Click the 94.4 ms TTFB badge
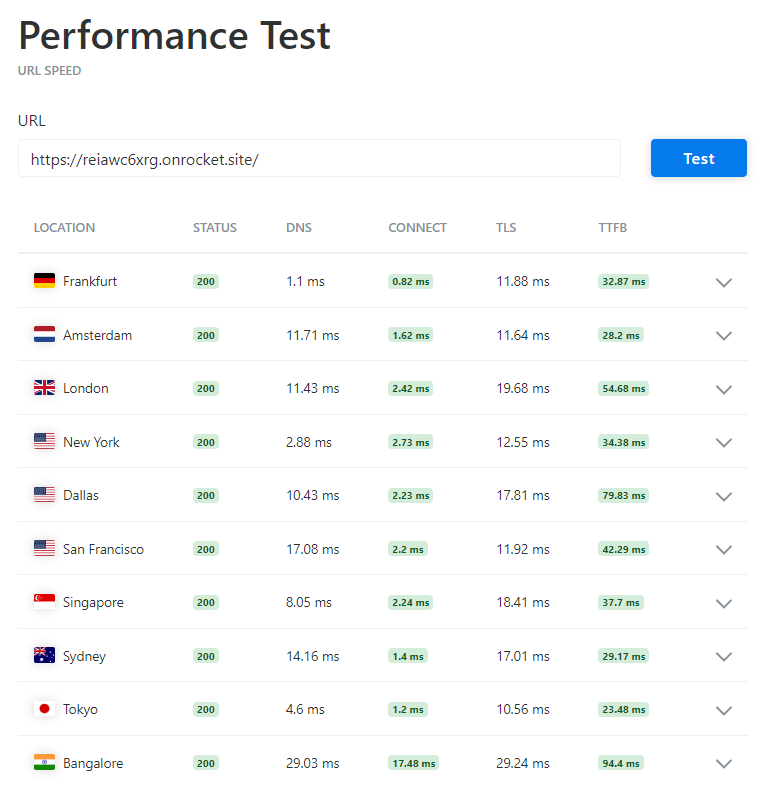 tap(620, 763)
